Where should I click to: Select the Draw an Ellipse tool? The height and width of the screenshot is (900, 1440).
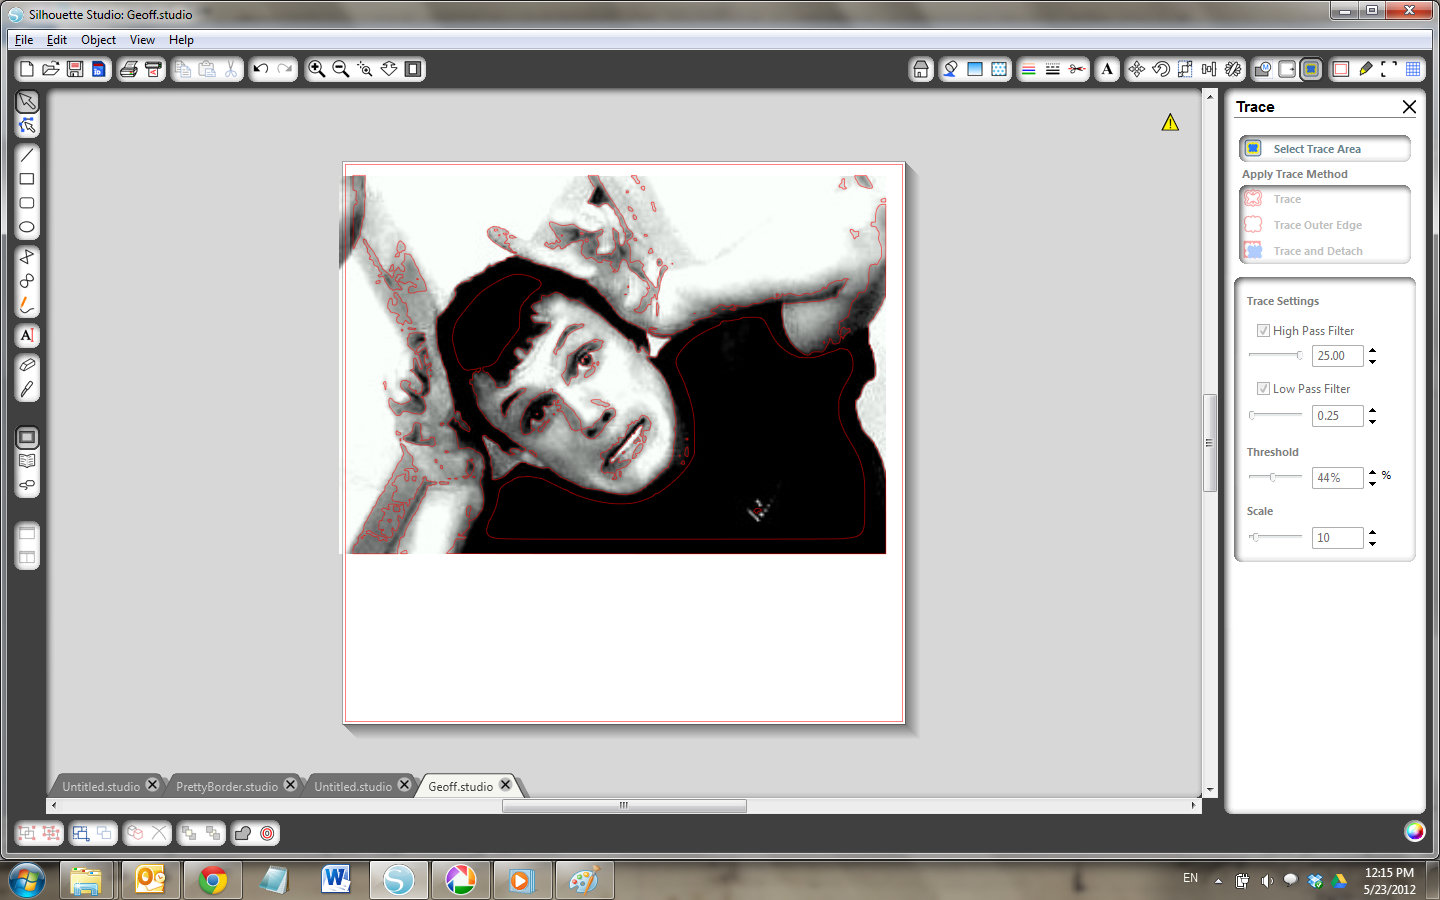click(x=27, y=227)
